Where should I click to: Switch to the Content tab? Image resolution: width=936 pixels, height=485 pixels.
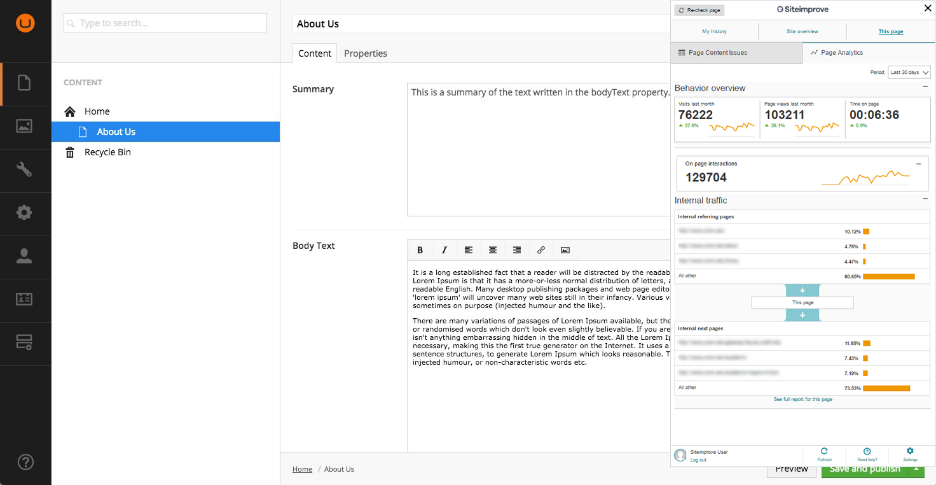click(x=315, y=53)
